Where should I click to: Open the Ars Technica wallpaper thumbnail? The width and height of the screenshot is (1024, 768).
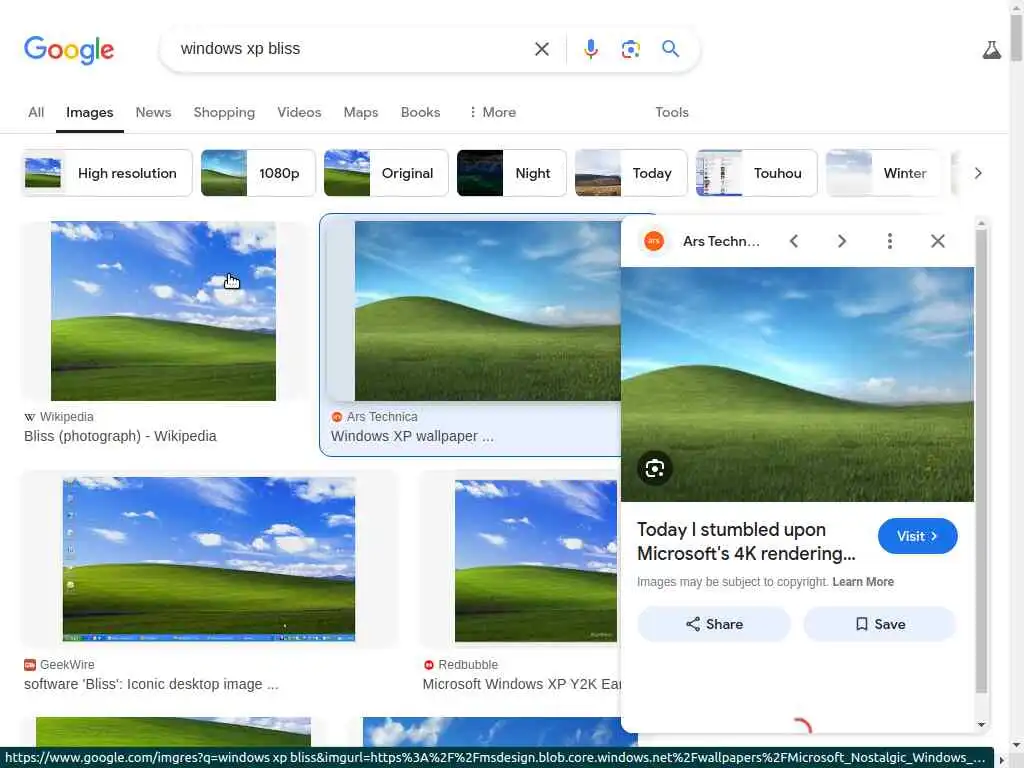(487, 311)
